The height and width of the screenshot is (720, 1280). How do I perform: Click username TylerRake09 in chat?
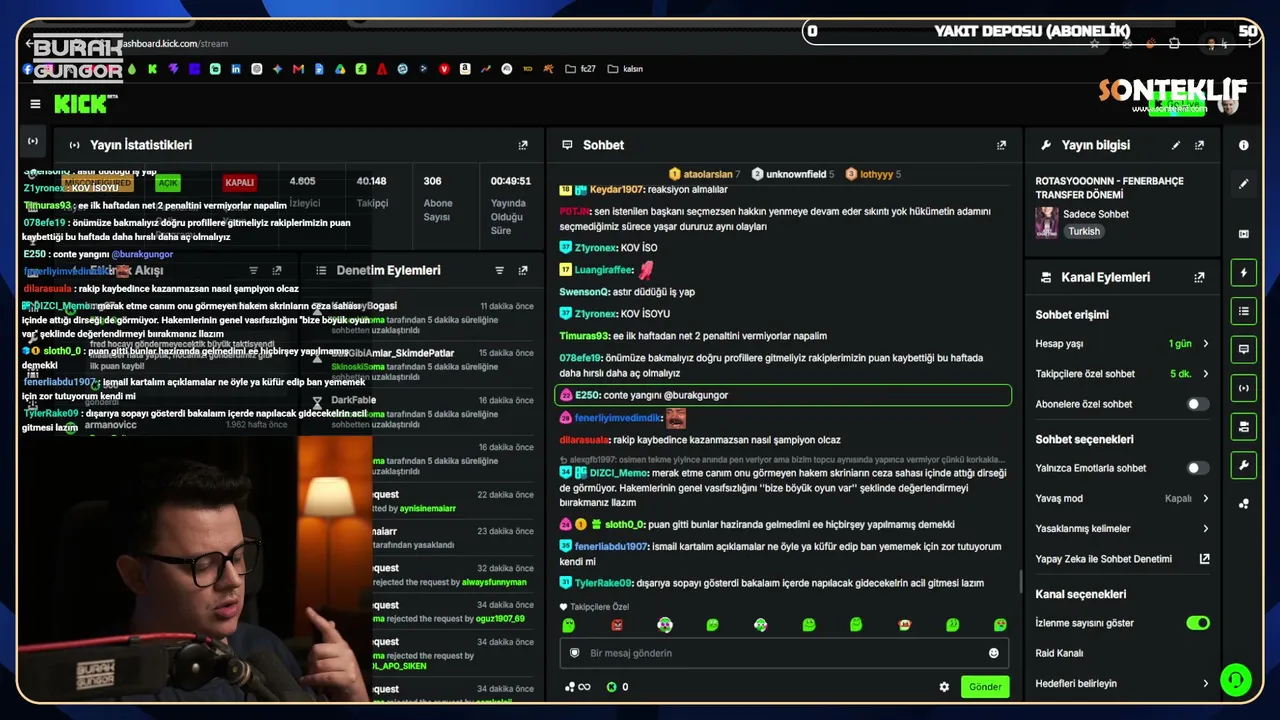[603, 583]
